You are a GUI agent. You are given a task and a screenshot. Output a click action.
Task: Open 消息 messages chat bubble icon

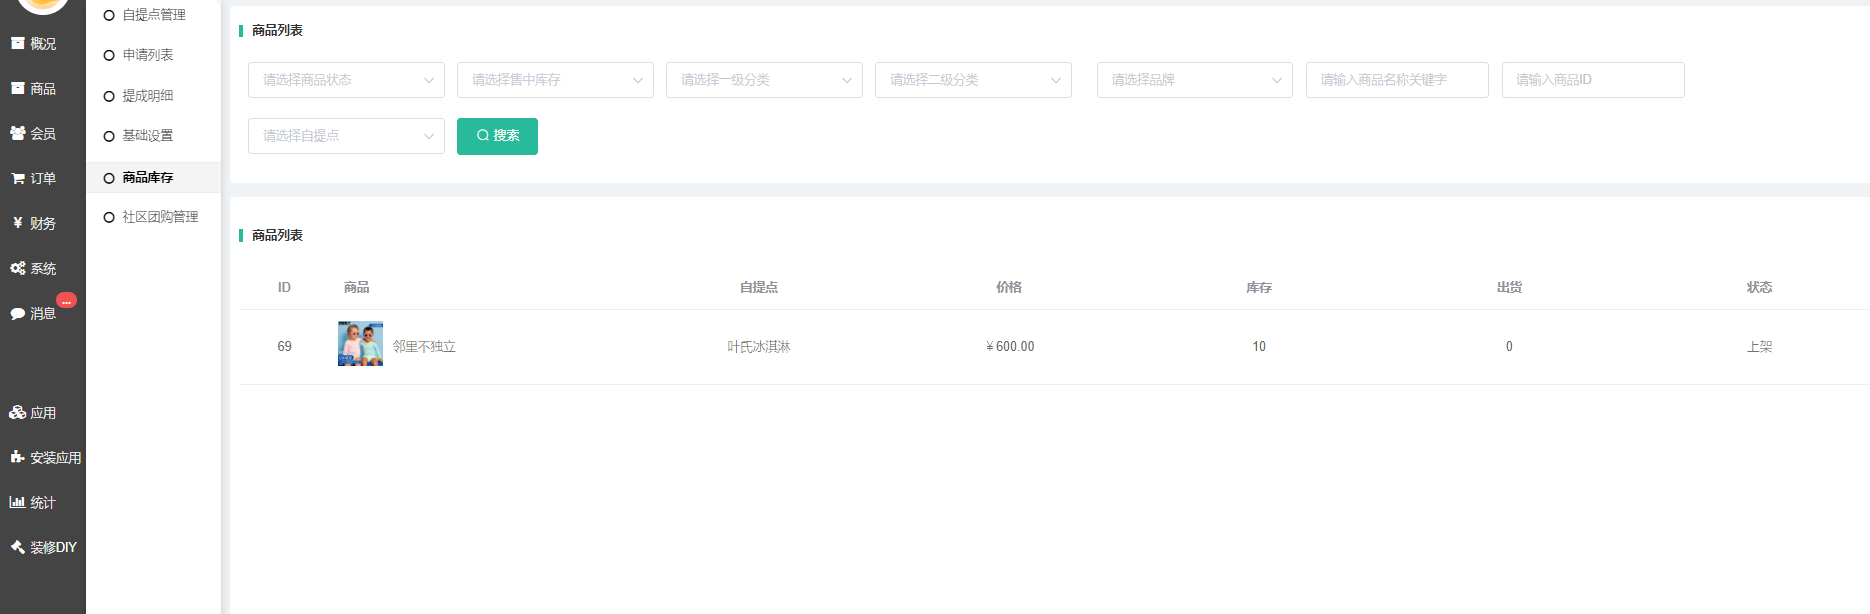pos(18,314)
